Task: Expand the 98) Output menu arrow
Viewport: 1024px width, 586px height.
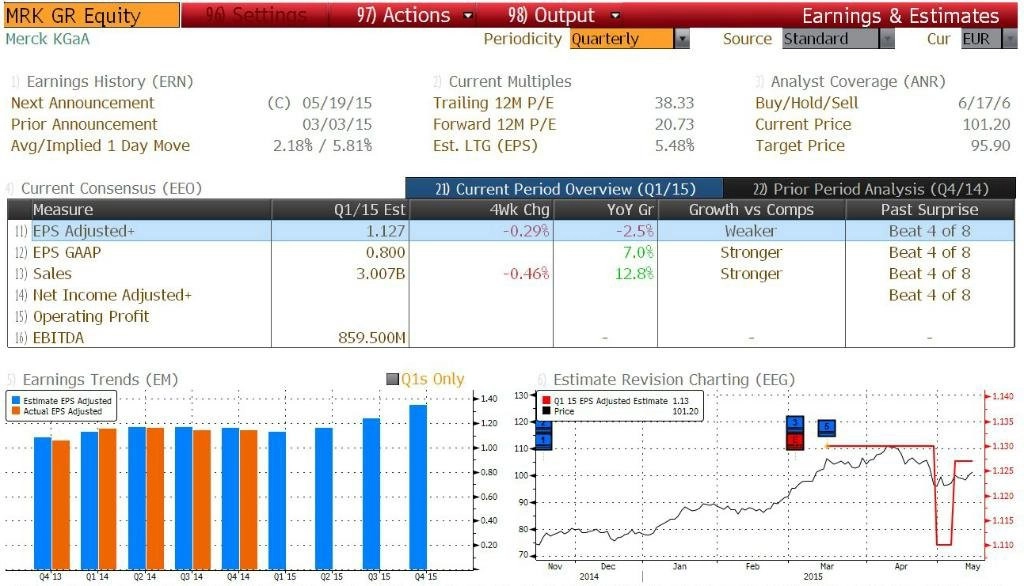Action: click(615, 16)
